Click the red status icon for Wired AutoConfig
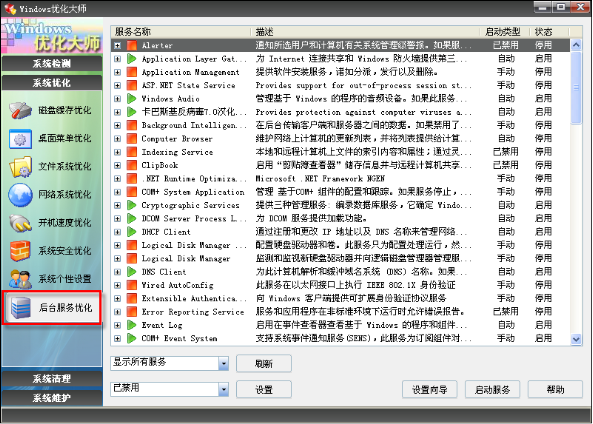The height and width of the screenshot is (424, 593). tap(131, 285)
